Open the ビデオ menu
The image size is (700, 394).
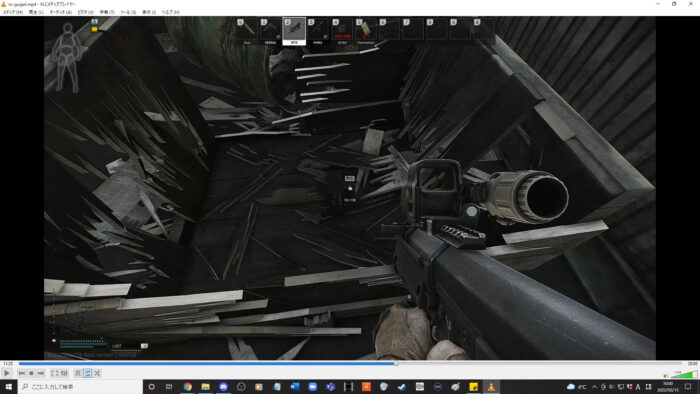coord(85,12)
